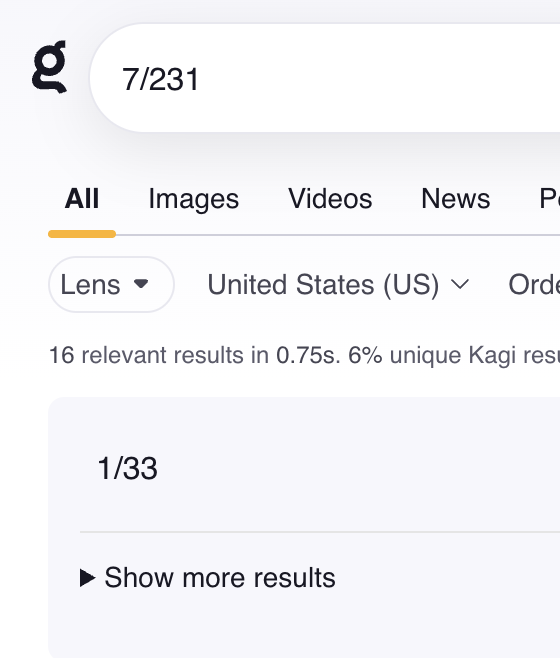Click the caret arrow inside Lens button
Image resolution: width=560 pixels, height=658 pixels.
(x=141, y=284)
